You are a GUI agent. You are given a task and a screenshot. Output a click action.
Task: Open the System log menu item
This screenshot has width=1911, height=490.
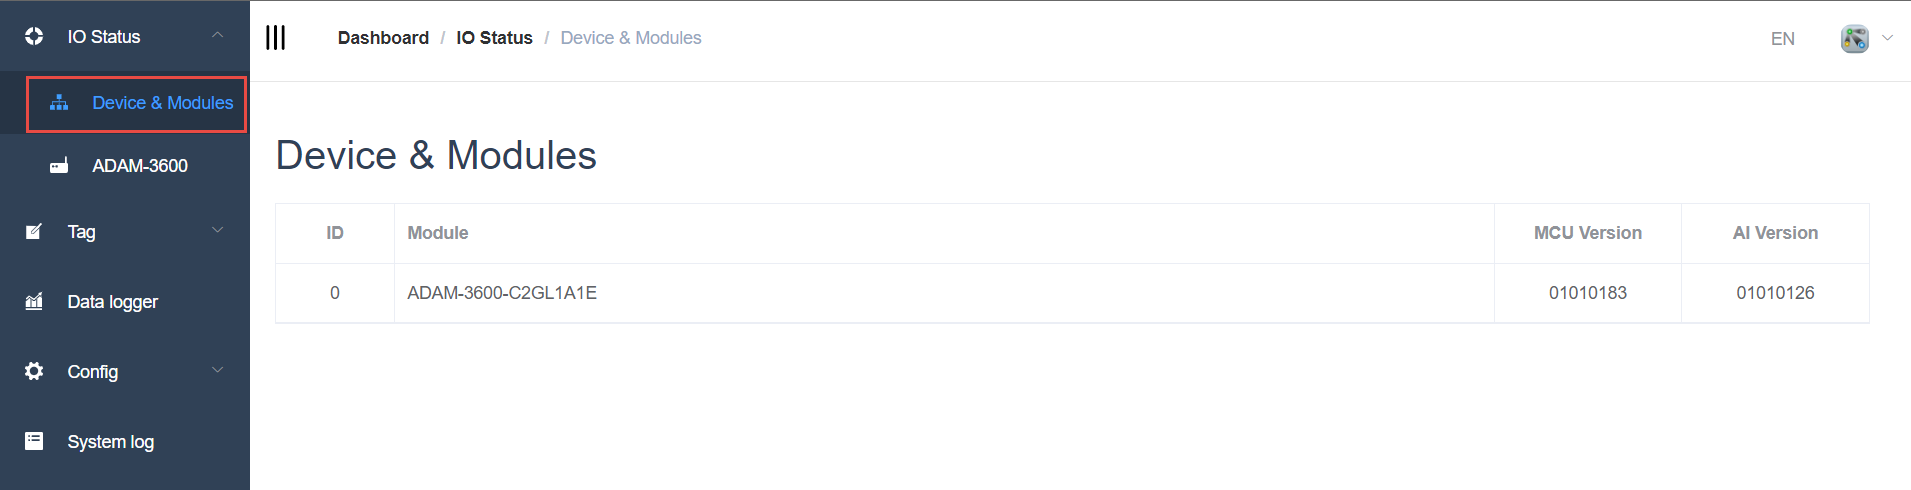point(110,442)
